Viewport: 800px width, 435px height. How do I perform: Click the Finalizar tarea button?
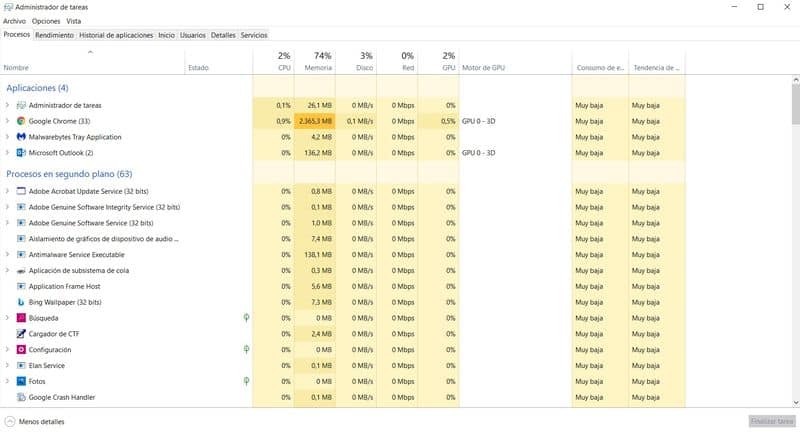tap(772, 421)
